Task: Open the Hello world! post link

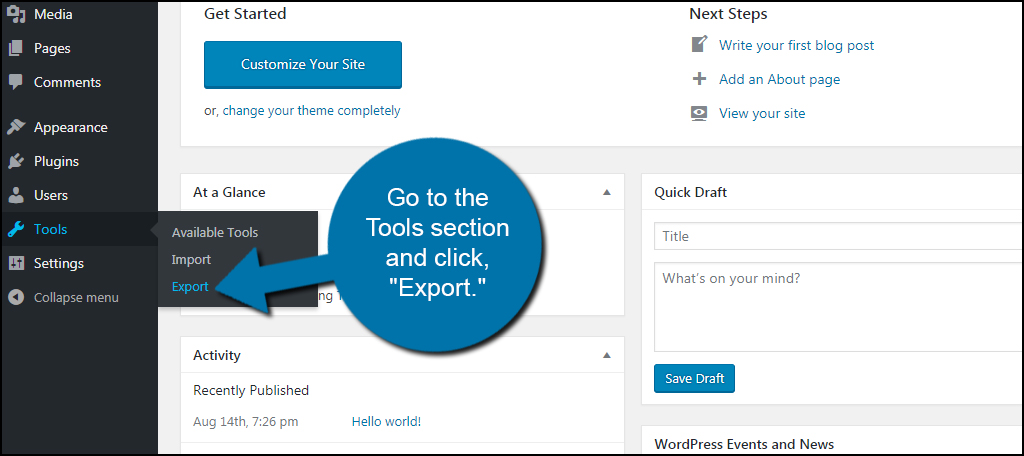Action: (x=387, y=421)
